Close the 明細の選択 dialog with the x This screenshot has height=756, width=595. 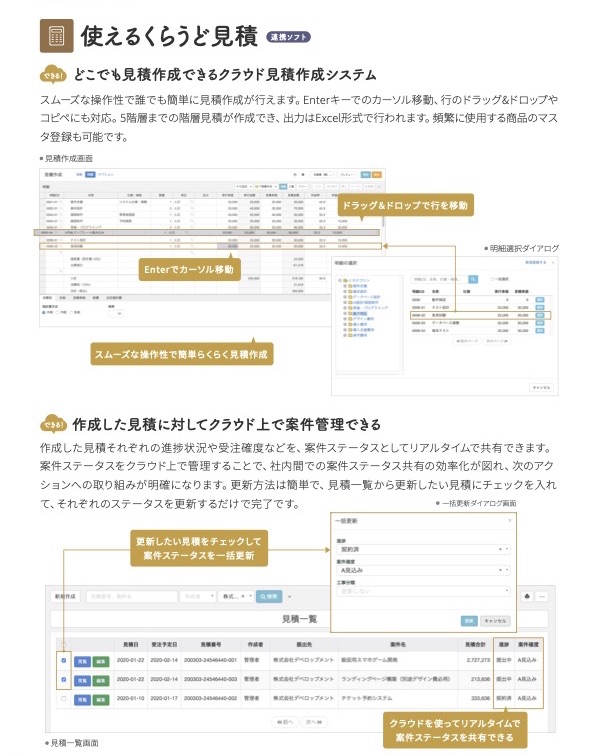pyautogui.click(x=553, y=263)
